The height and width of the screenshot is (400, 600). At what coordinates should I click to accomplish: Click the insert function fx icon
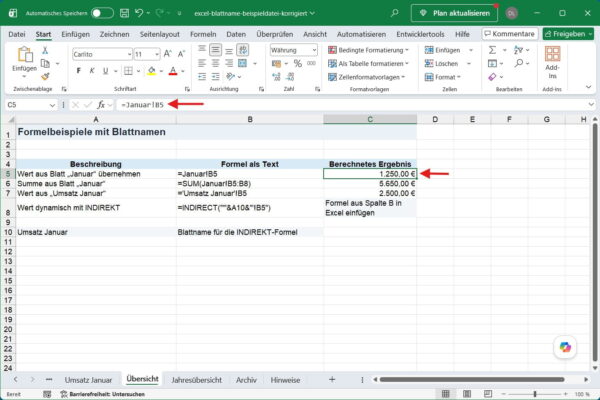(x=101, y=104)
